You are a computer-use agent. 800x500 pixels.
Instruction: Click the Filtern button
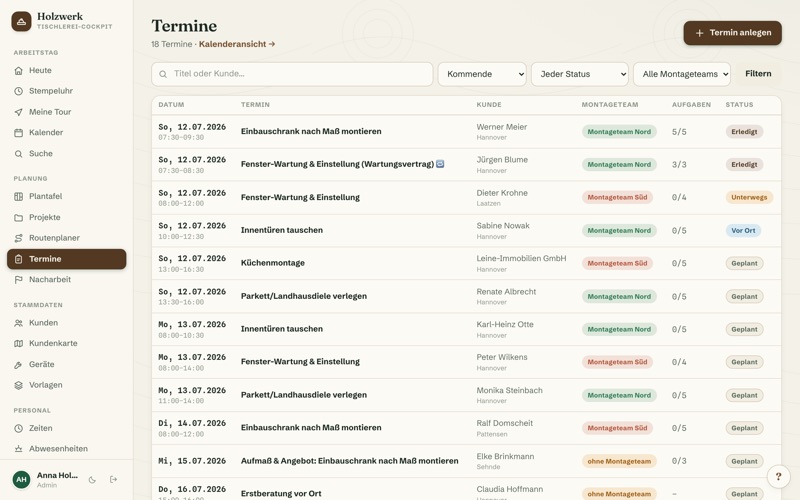[758, 74]
